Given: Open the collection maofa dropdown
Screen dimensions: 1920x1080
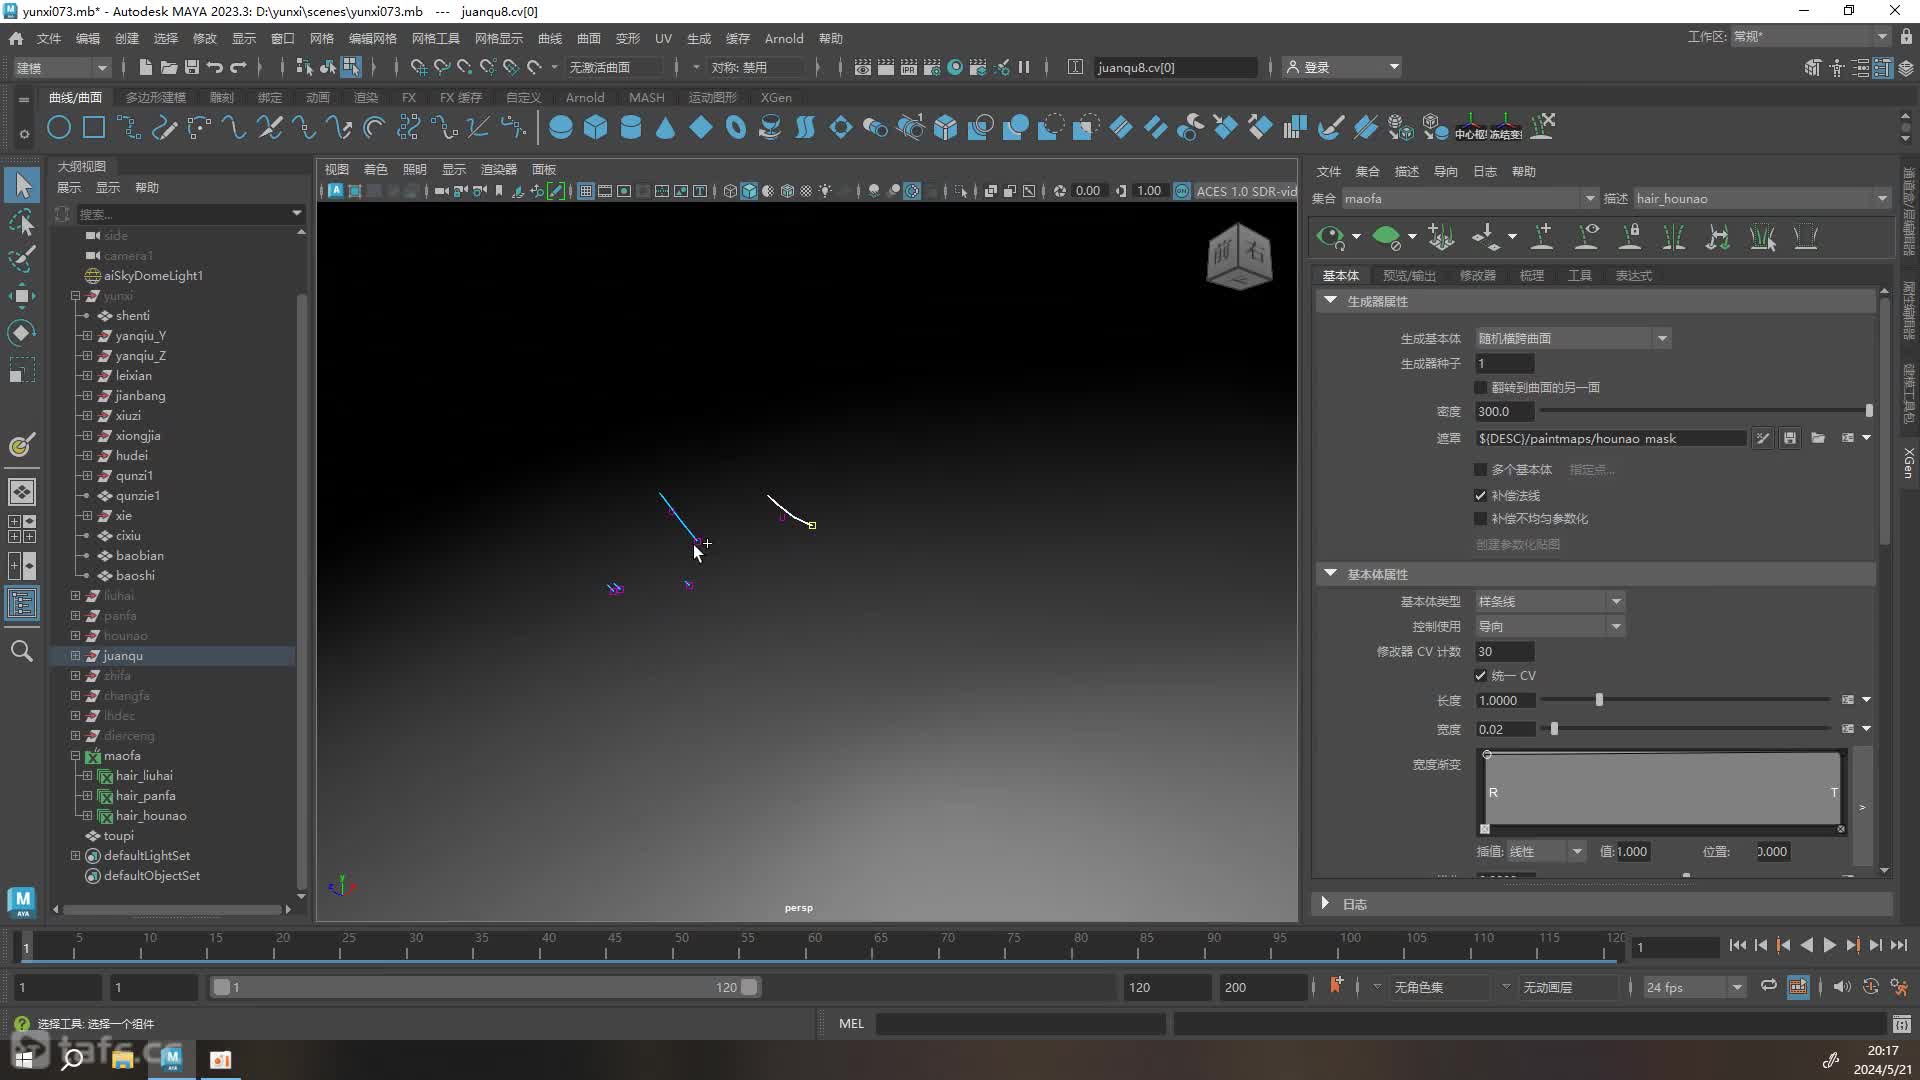Looking at the screenshot, I should tap(1470, 198).
